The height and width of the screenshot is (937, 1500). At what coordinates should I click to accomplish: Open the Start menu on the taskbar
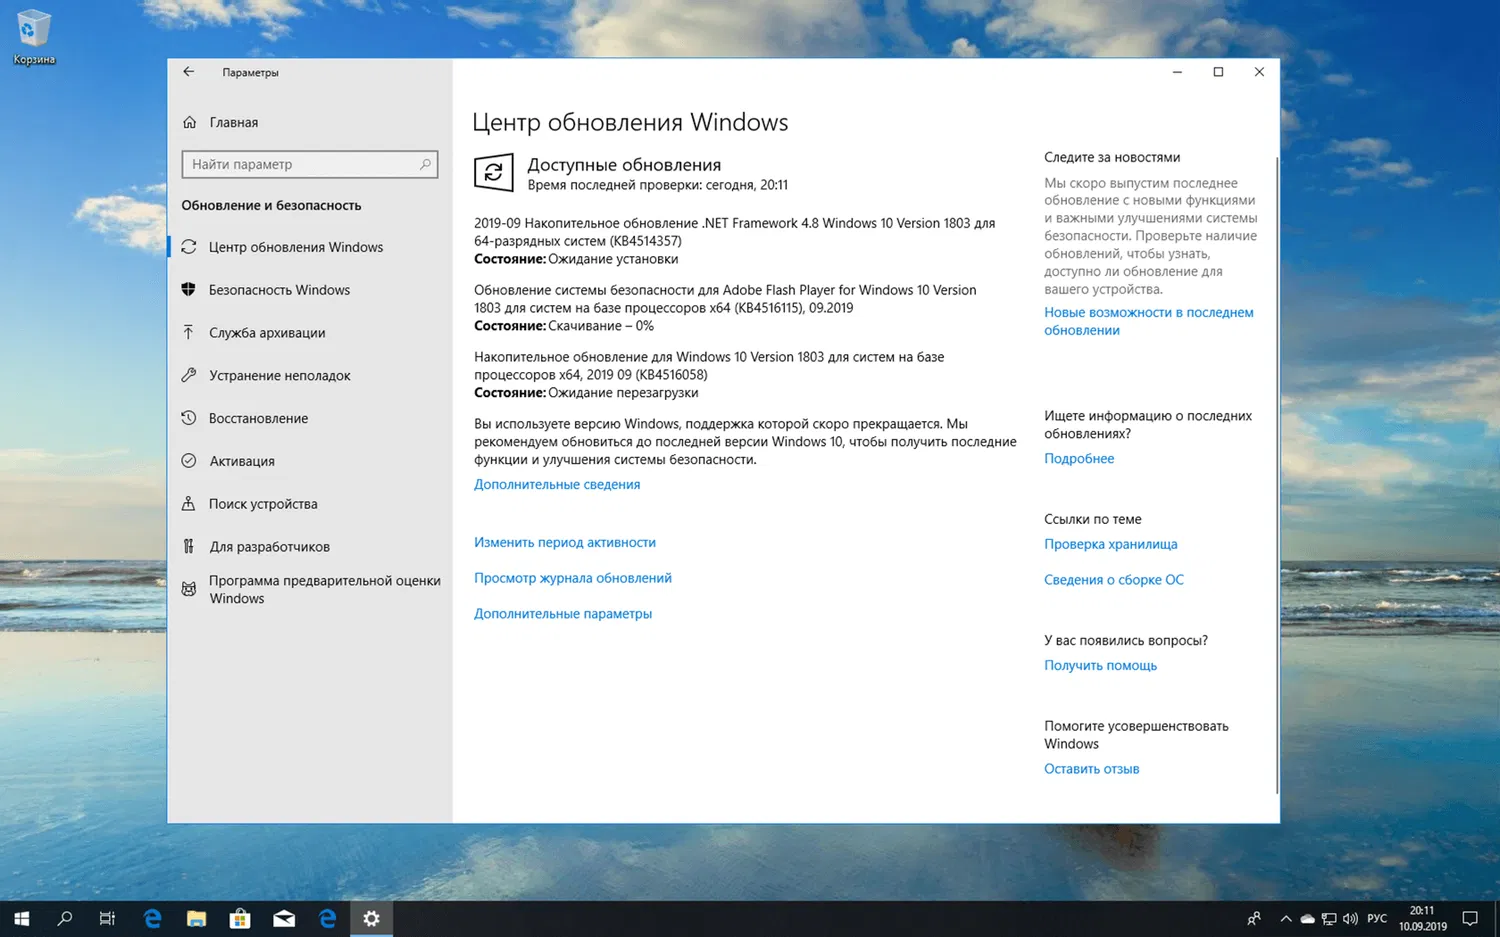[21, 918]
